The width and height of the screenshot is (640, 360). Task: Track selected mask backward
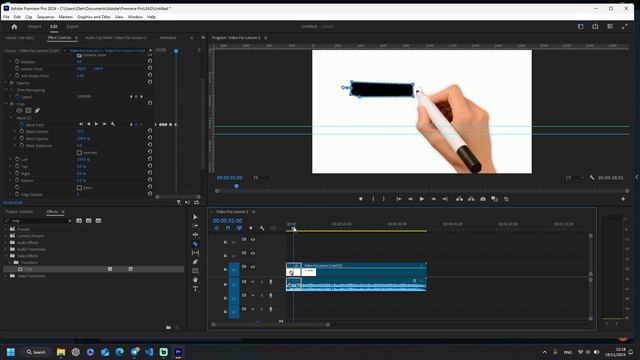coord(88,124)
